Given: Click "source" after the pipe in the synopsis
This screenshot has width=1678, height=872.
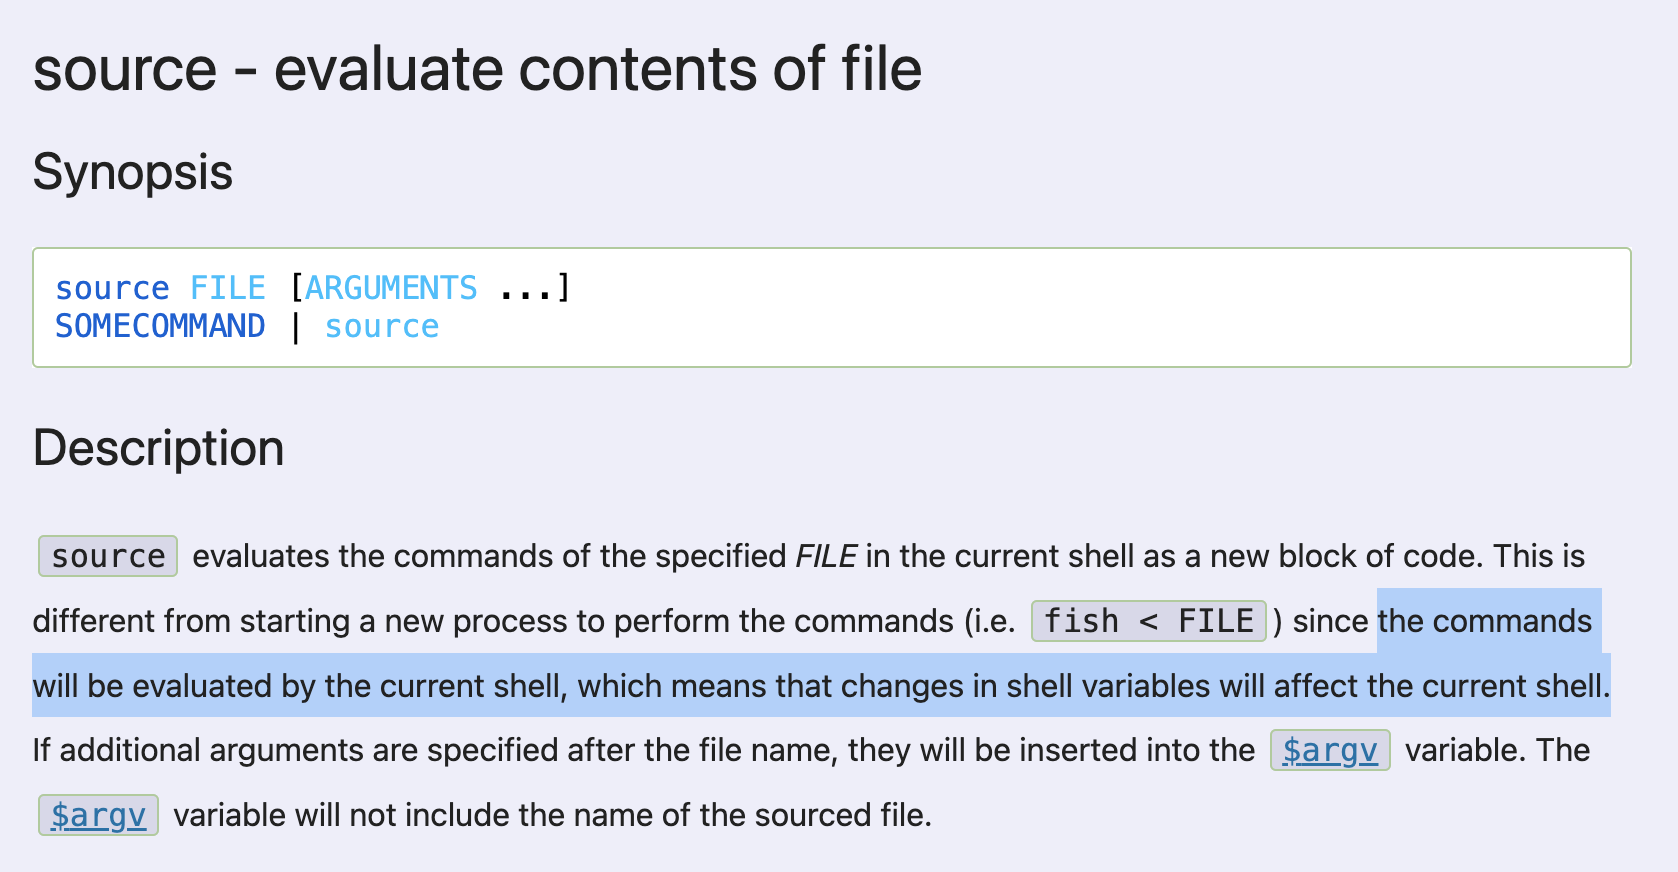Looking at the screenshot, I should point(382,326).
